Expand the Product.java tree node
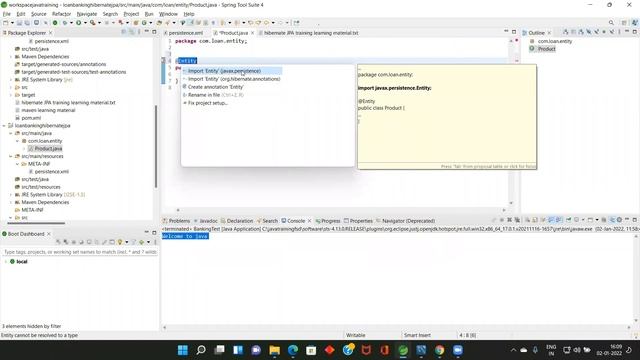 pyautogui.click(x=24, y=149)
